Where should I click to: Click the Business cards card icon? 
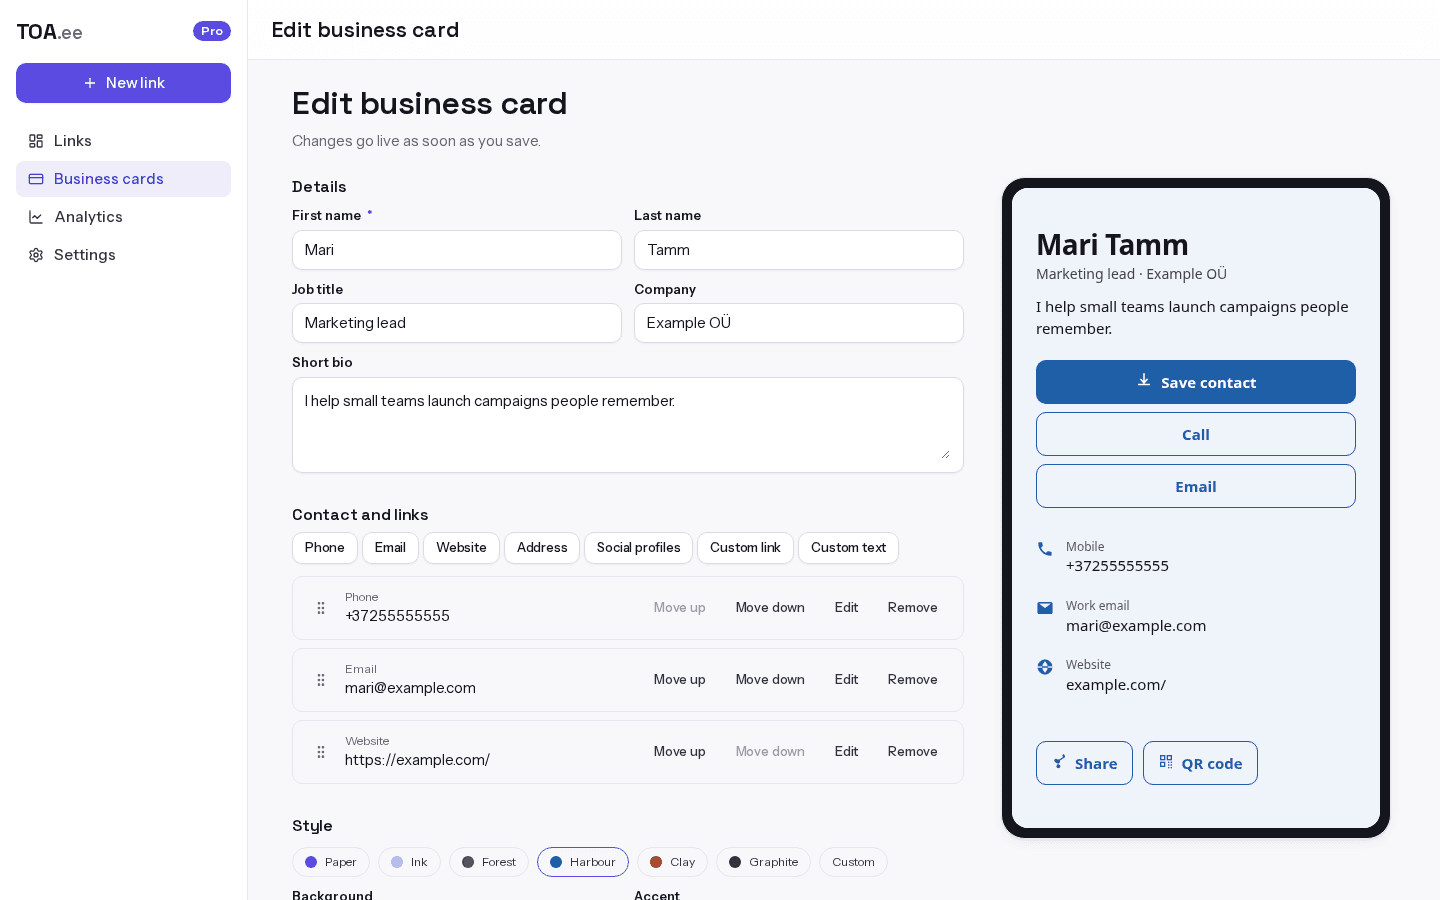pyautogui.click(x=36, y=179)
